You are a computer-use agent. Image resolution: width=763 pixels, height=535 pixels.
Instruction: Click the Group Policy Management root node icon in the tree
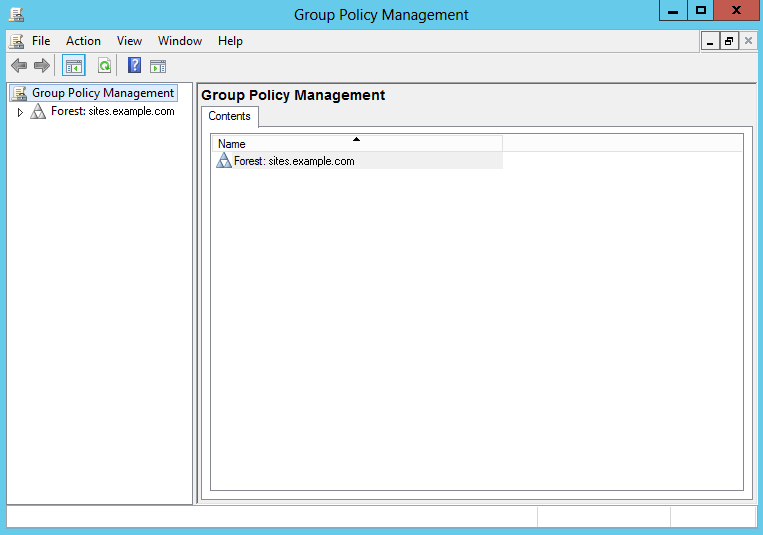19,93
